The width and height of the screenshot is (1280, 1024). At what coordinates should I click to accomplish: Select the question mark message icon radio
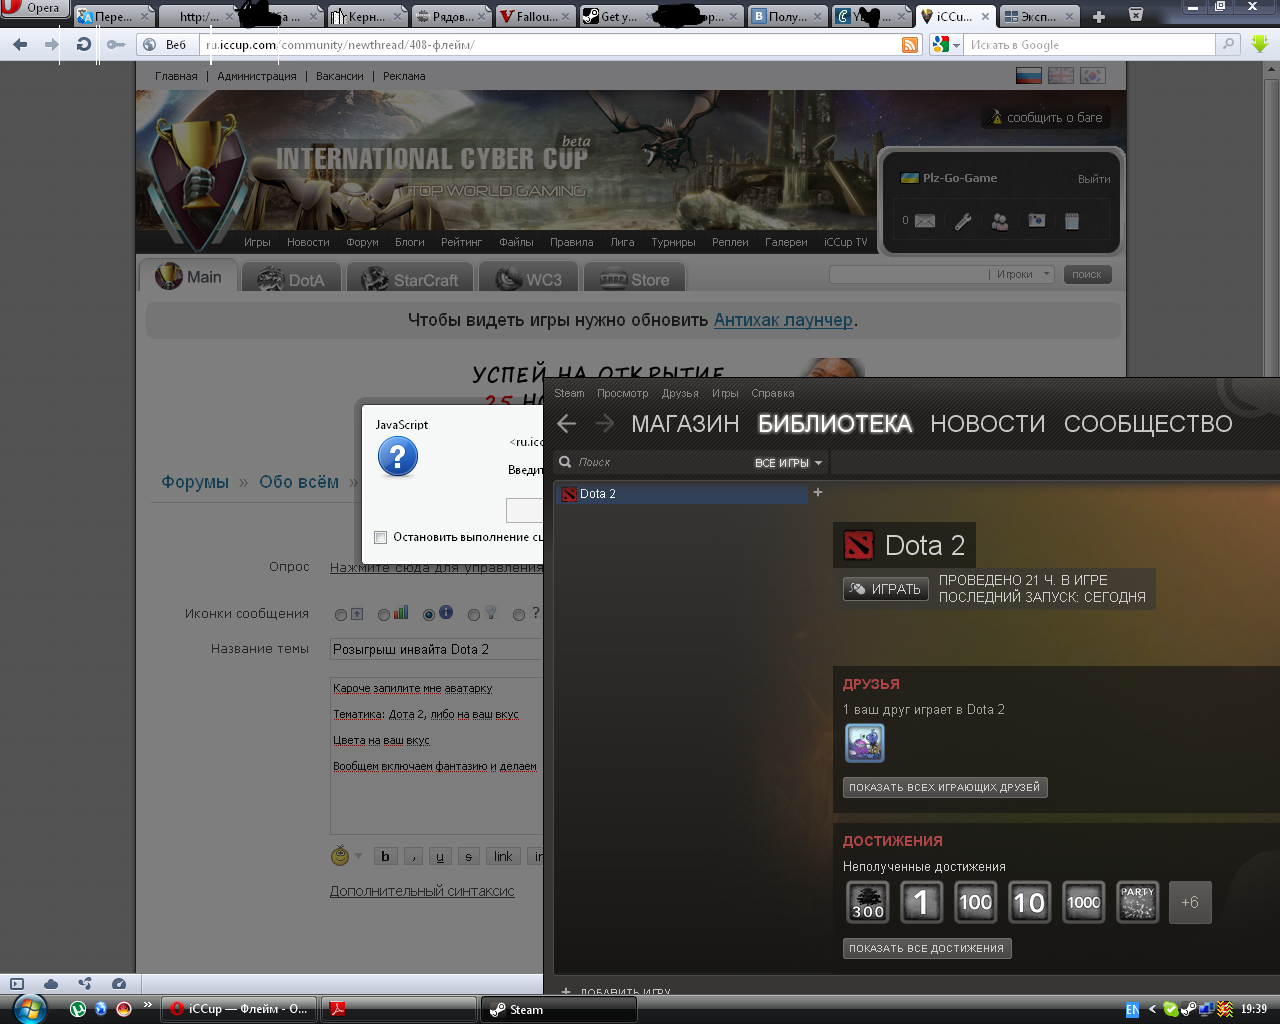[518, 615]
